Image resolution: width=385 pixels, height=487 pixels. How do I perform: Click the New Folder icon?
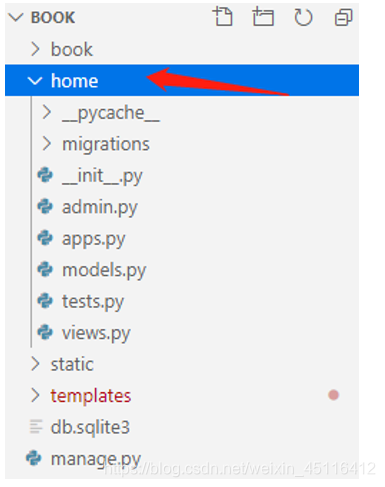(263, 17)
